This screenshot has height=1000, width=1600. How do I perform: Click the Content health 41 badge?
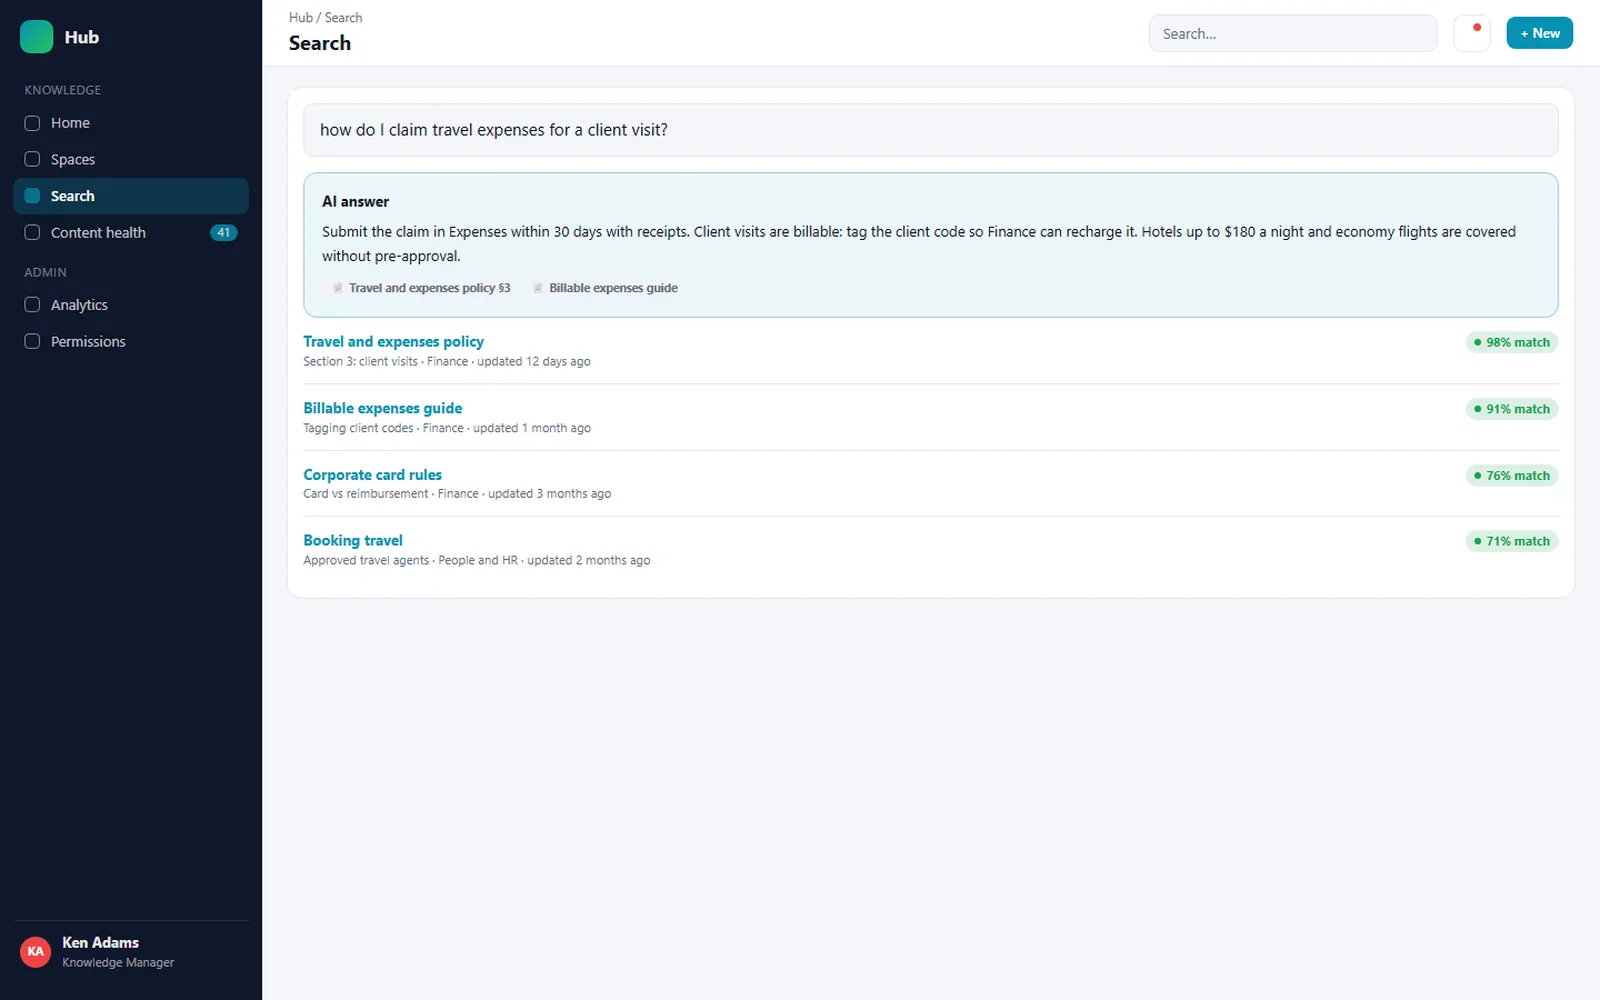[223, 232]
